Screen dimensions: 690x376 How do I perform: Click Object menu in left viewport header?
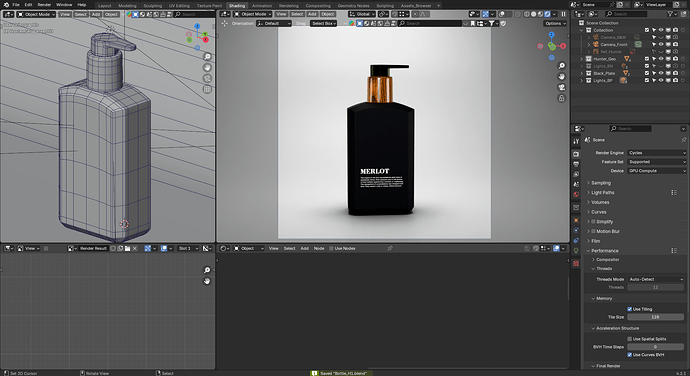(111, 14)
